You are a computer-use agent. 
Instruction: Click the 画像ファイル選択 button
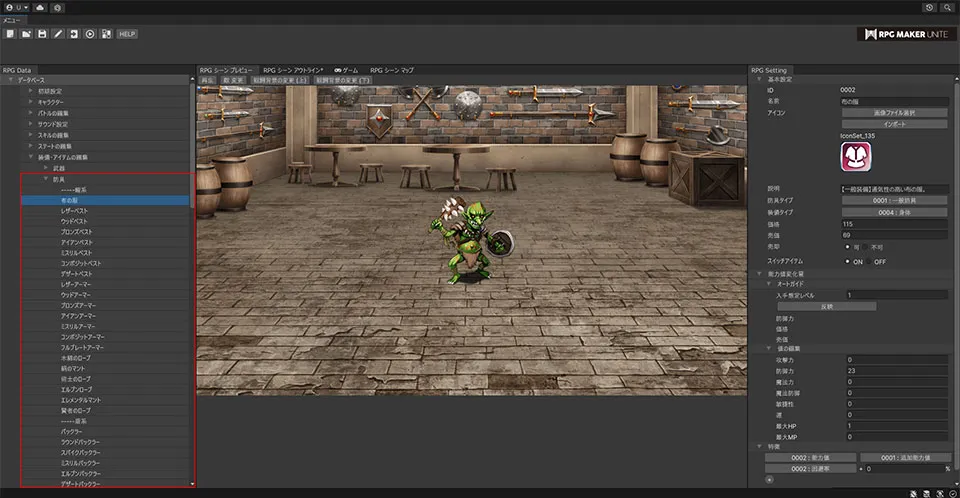(x=894, y=113)
